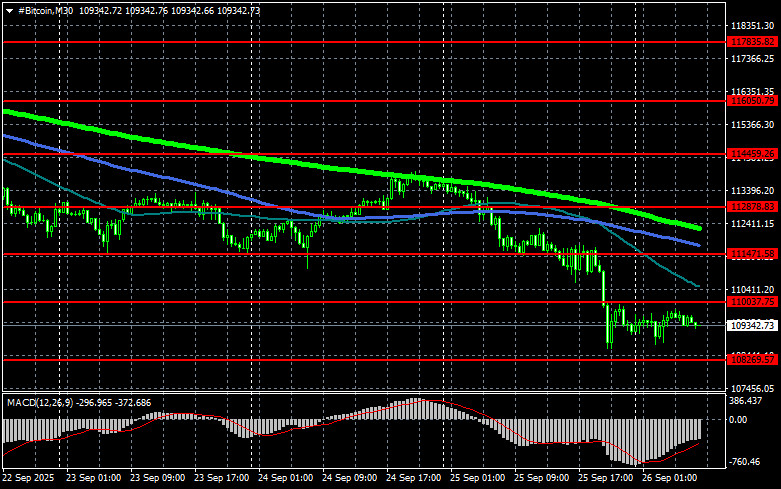Click the 115366.30 price scale value
Viewport: 781px width, 489px height.
[753, 124]
